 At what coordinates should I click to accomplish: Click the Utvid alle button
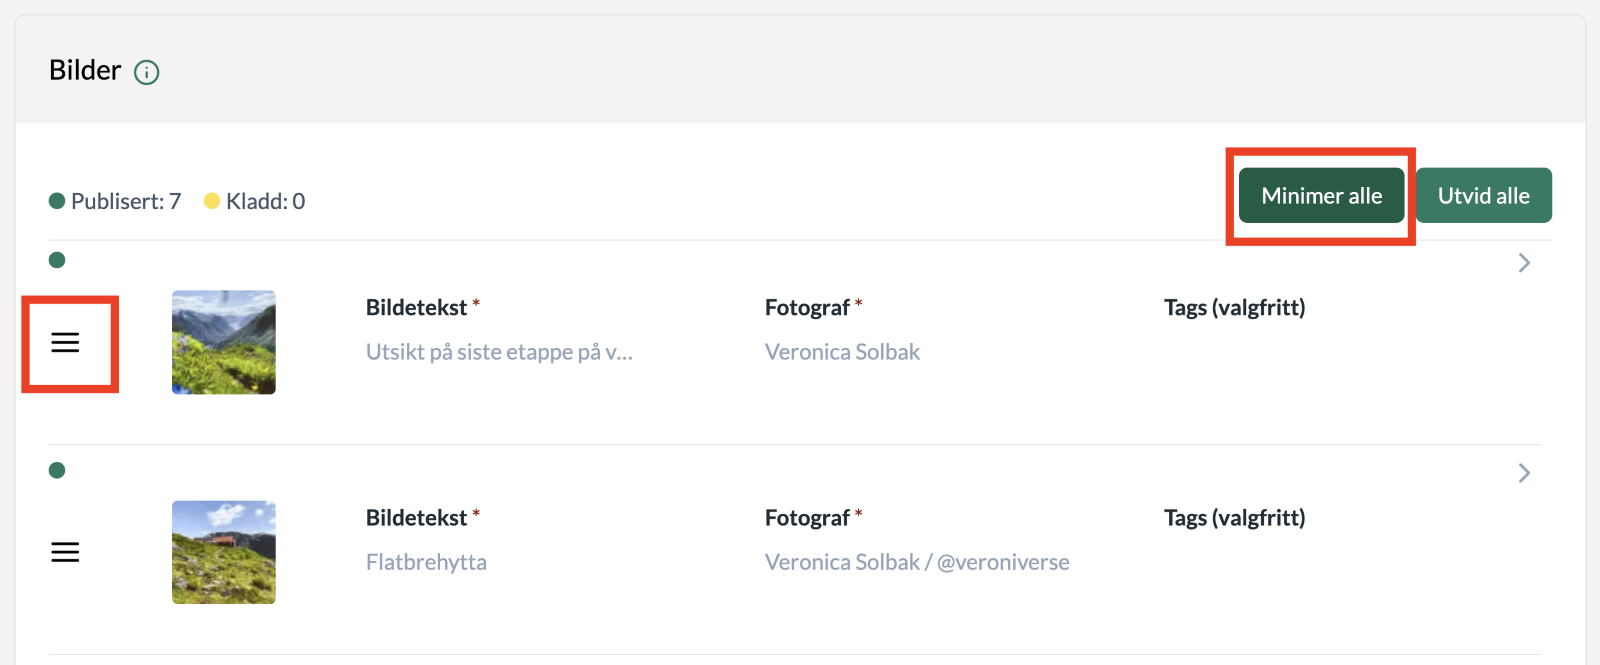pyautogui.click(x=1483, y=195)
